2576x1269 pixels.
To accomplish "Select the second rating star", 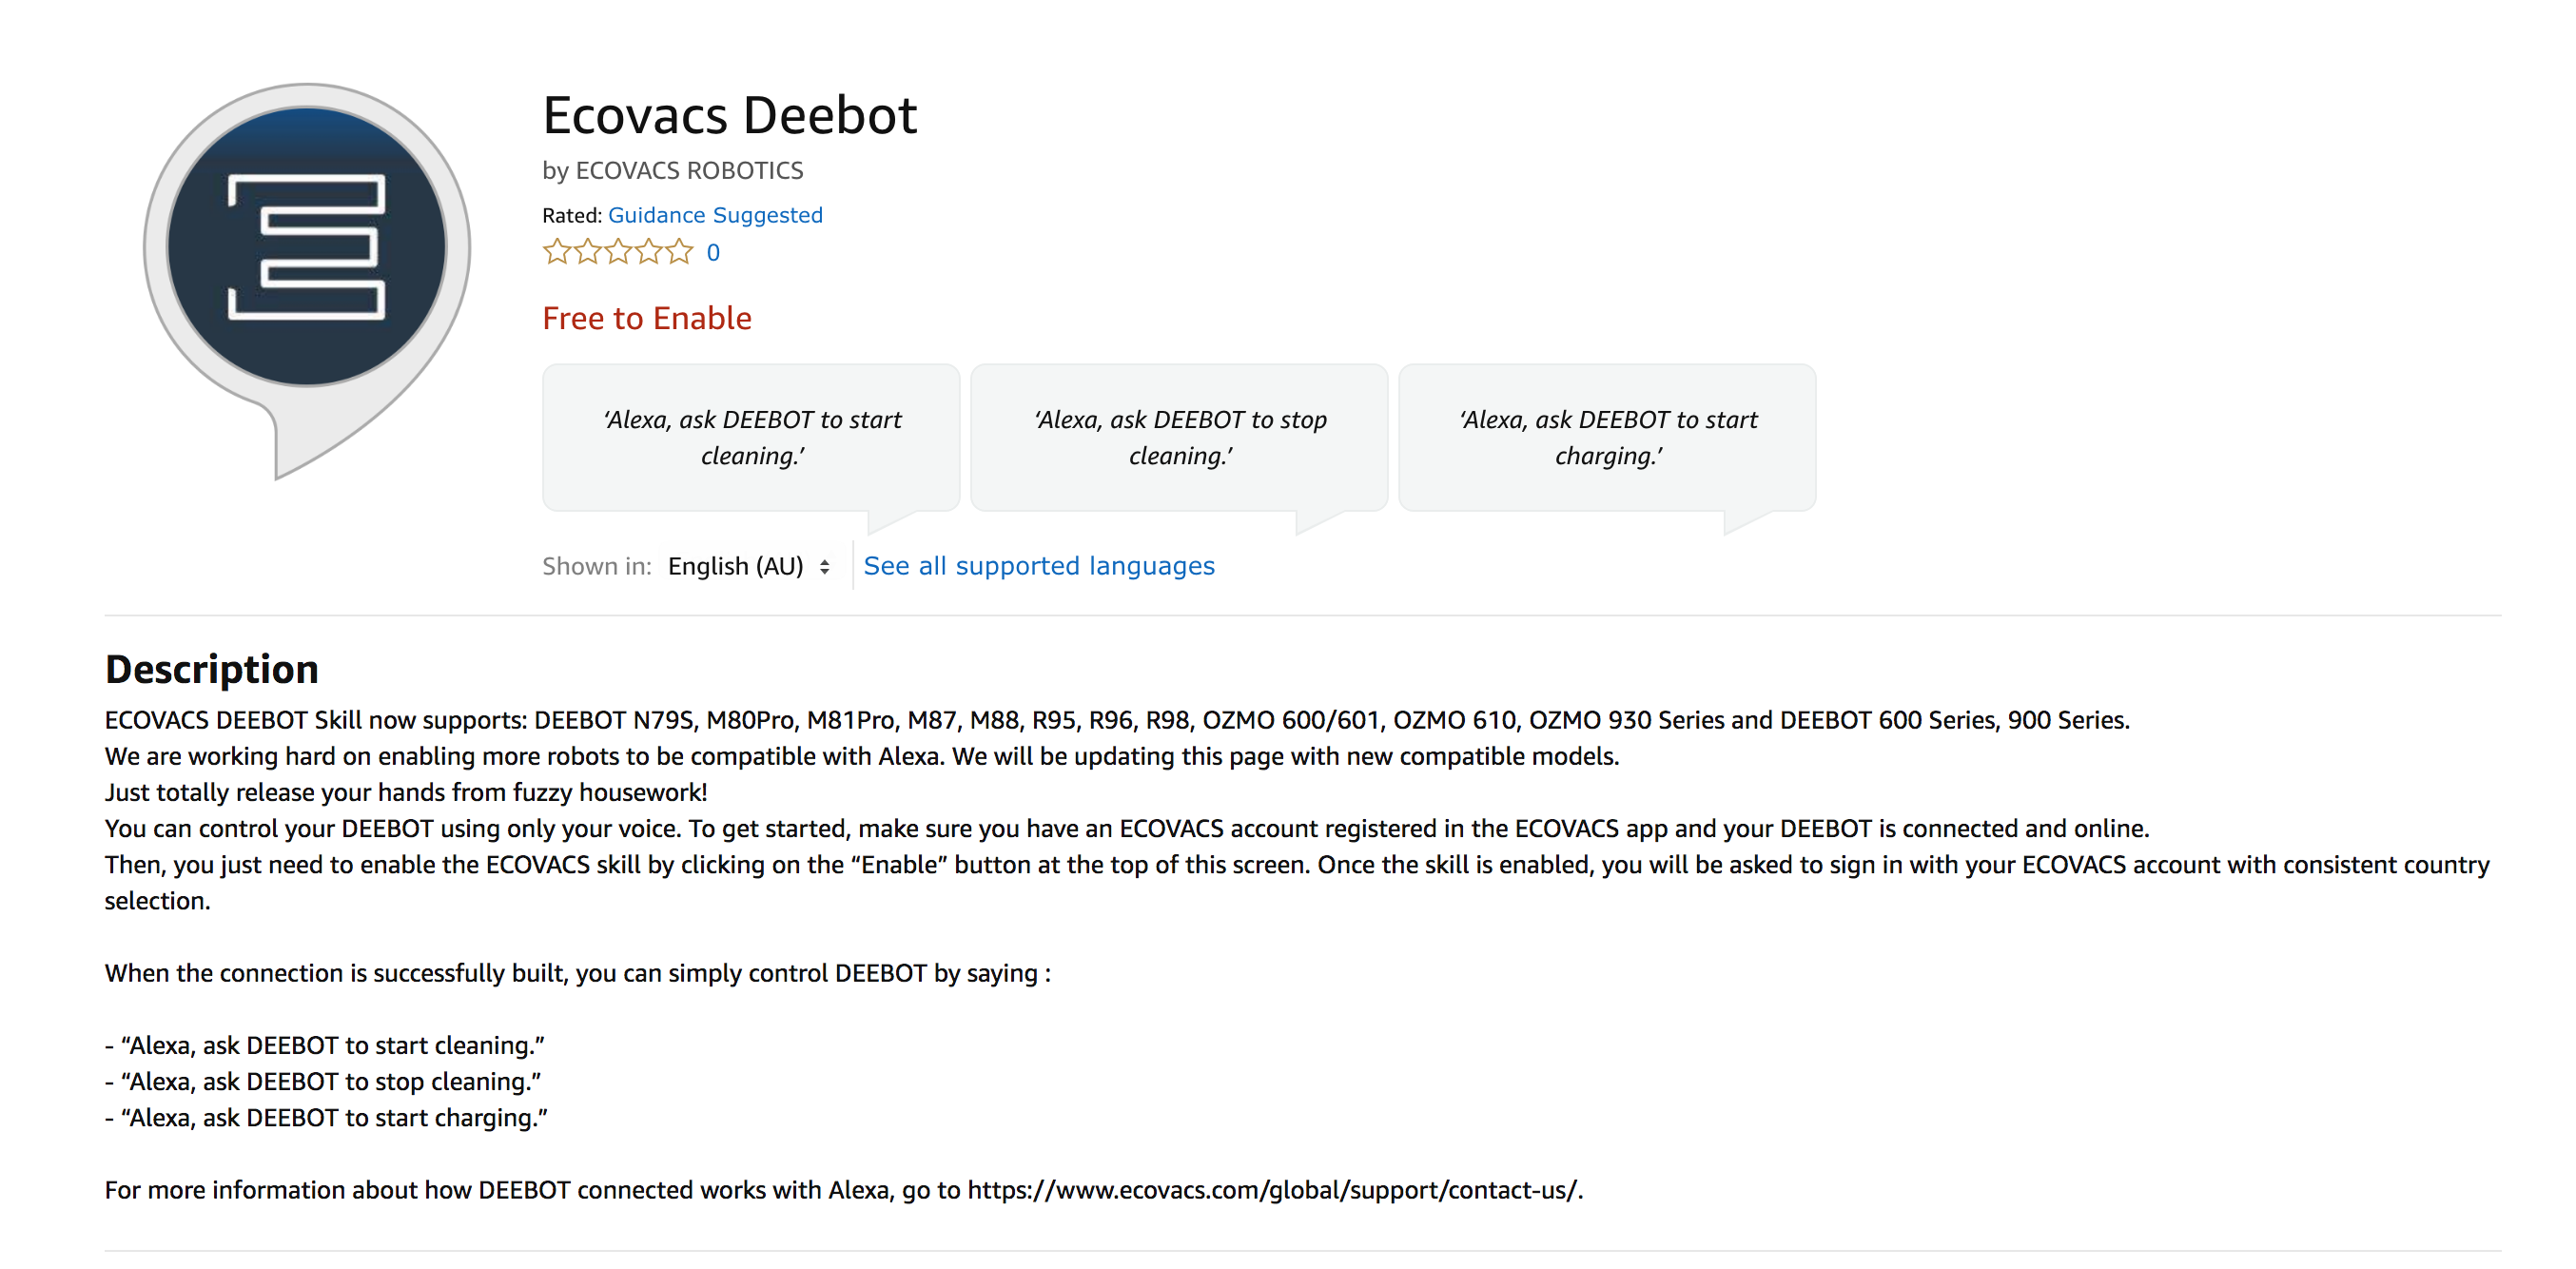I will pos(587,252).
